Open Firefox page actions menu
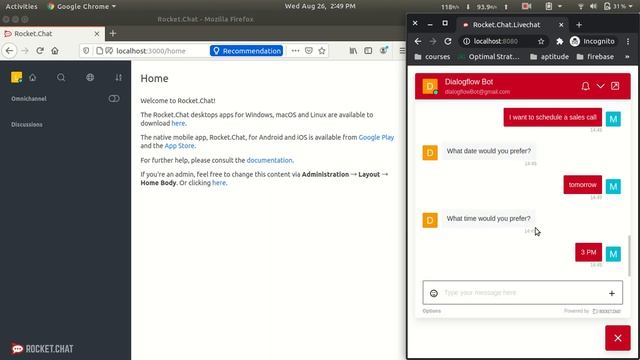This screenshot has width=640, height=360. [295, 51]
